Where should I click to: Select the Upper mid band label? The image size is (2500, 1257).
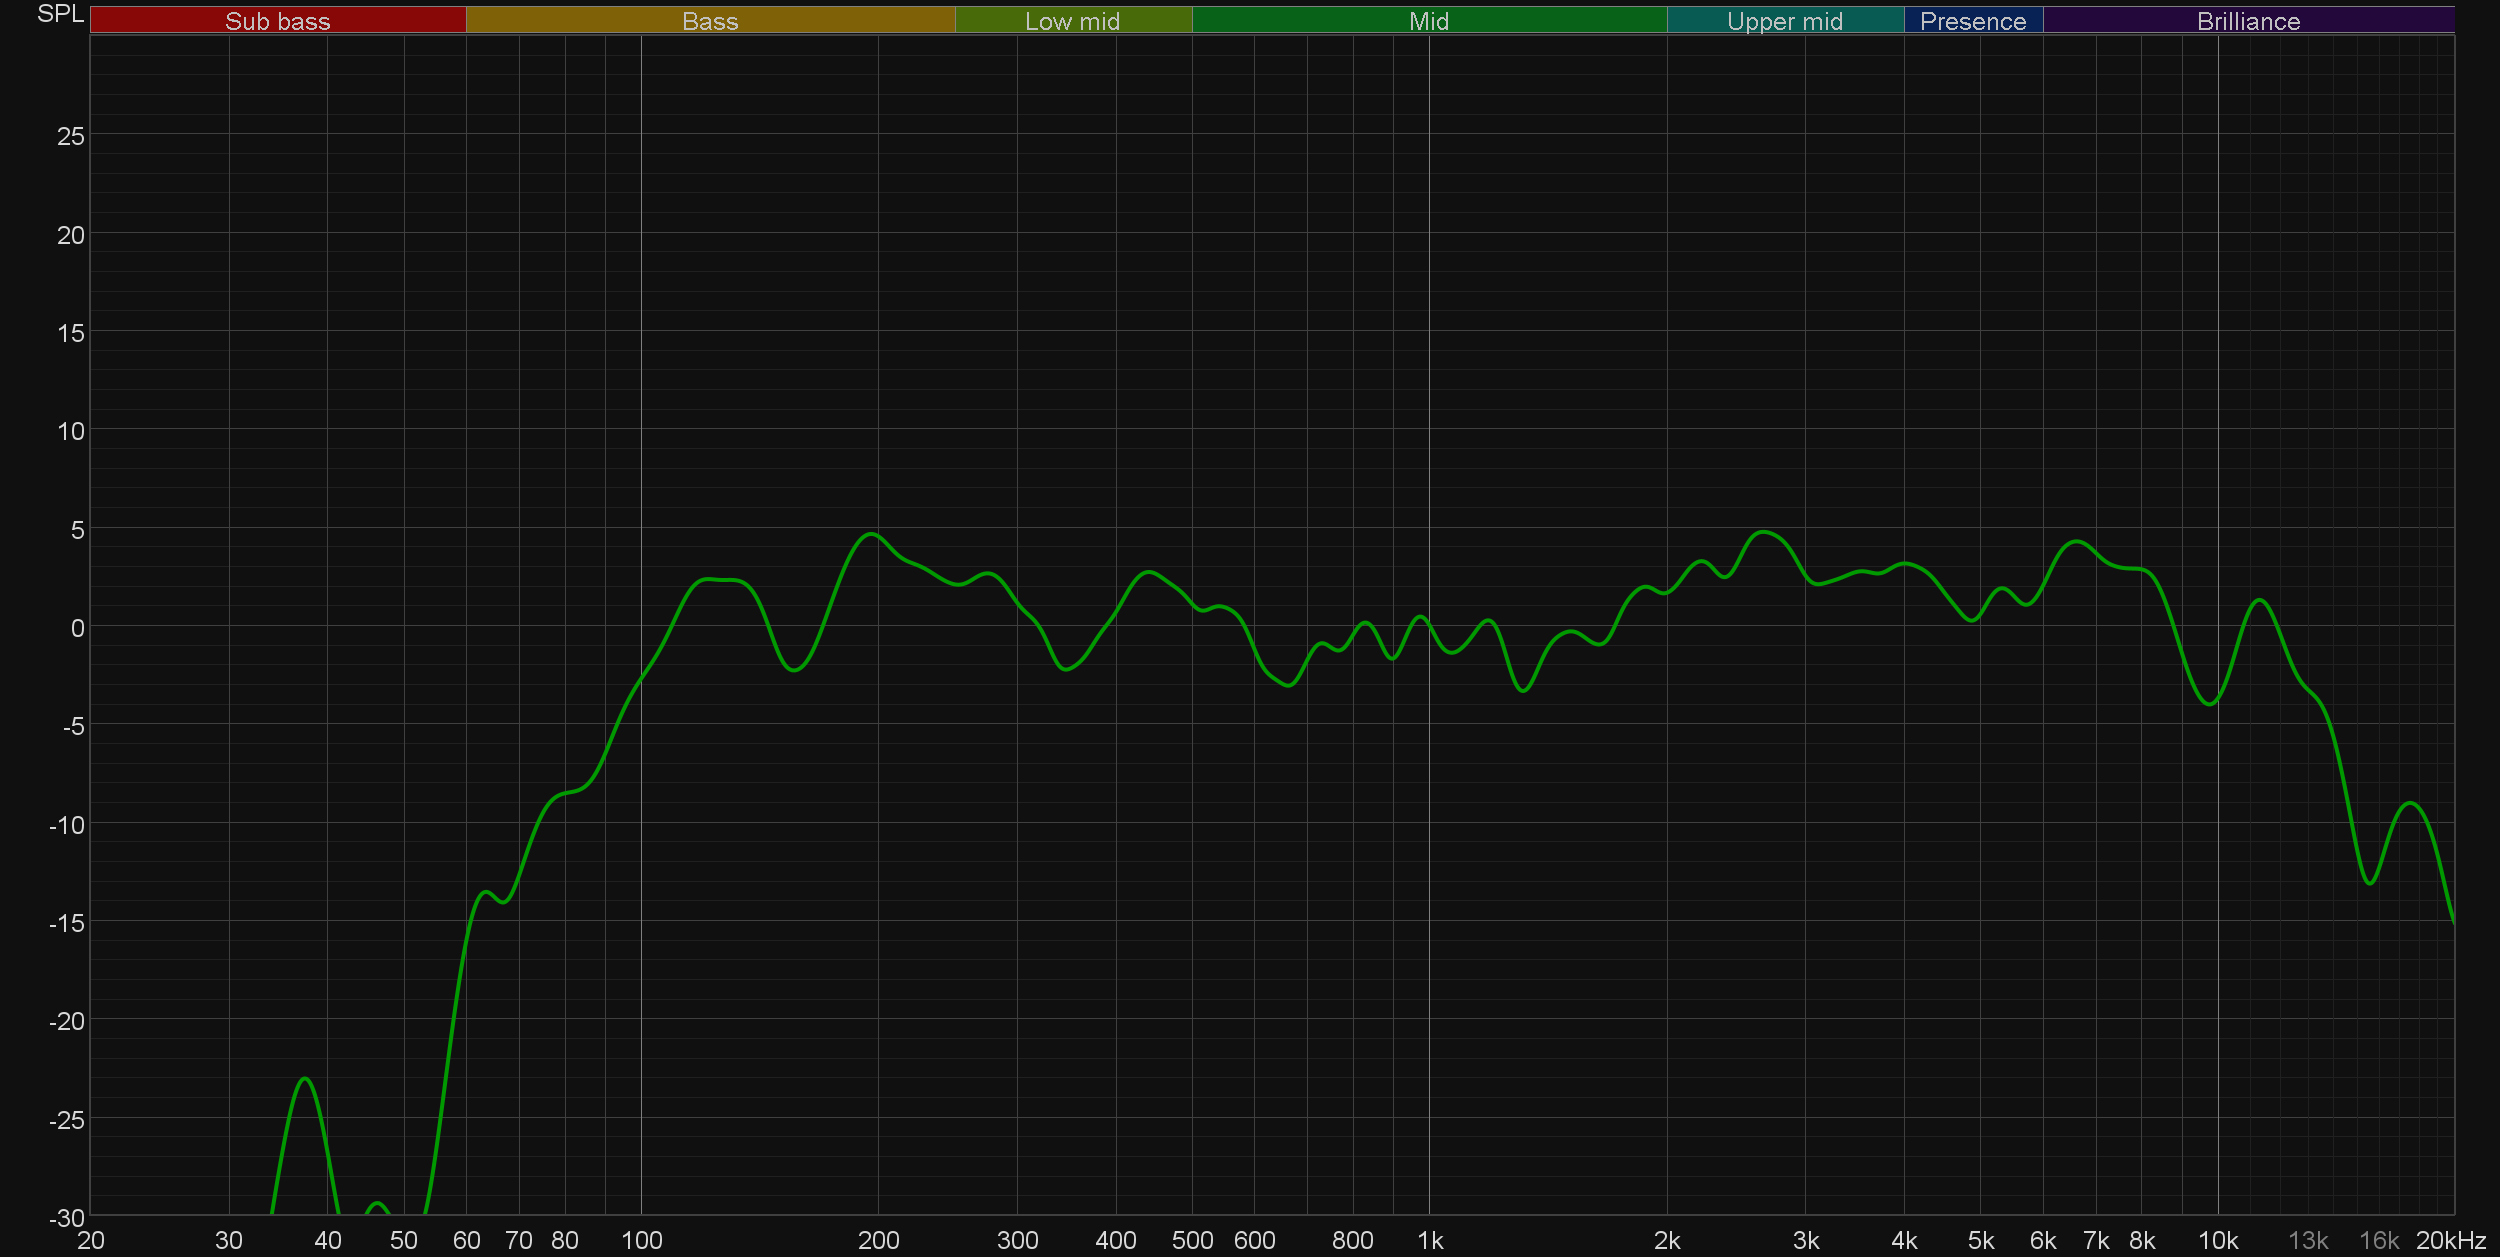coord(1784,21)
